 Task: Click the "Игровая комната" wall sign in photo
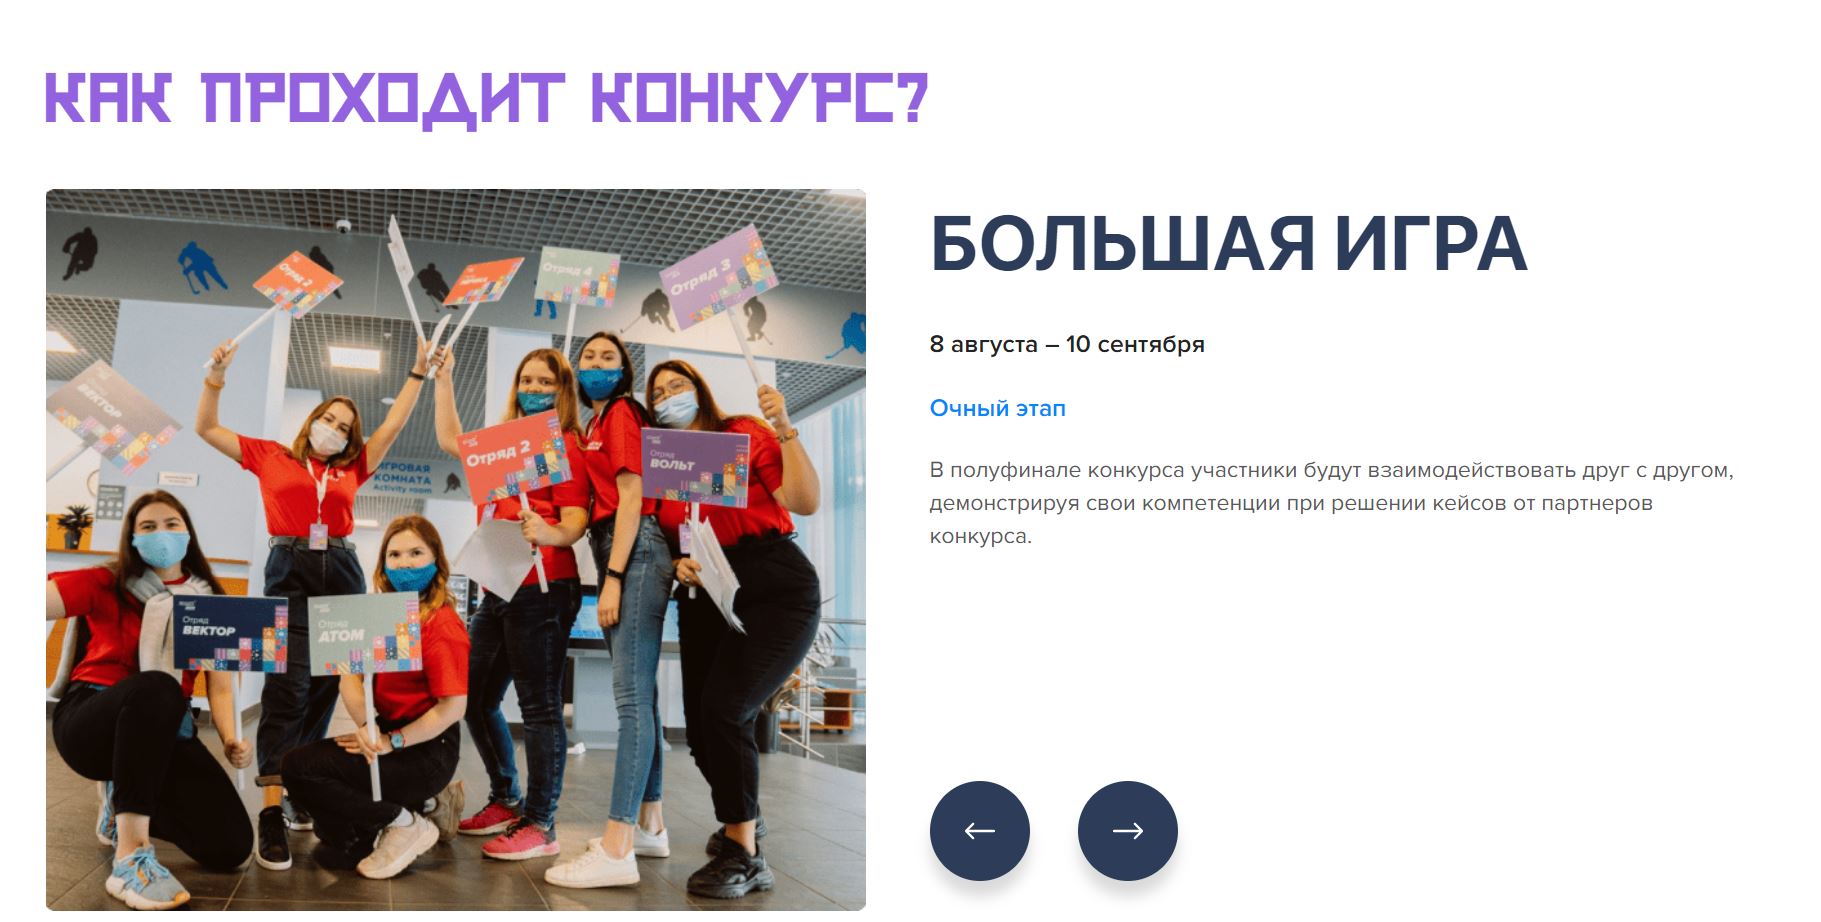402,478
